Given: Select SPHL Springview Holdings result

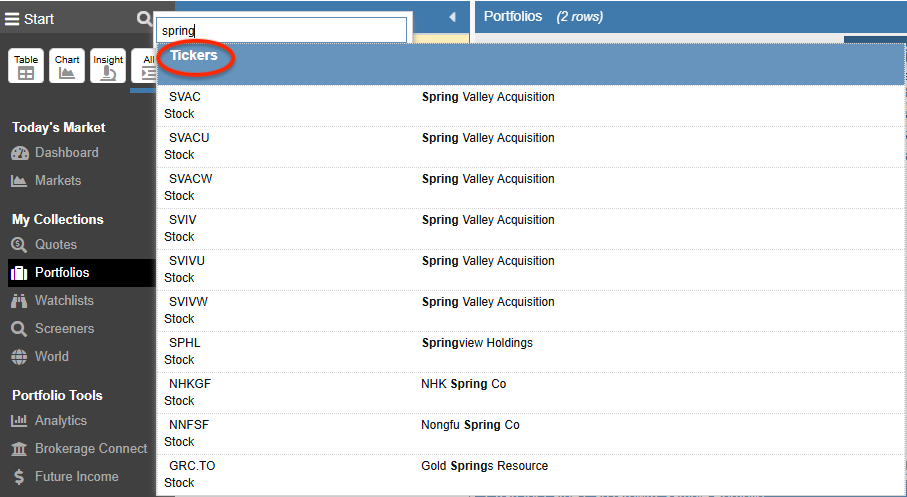Looking at the screenshot, I should point(530,352).
